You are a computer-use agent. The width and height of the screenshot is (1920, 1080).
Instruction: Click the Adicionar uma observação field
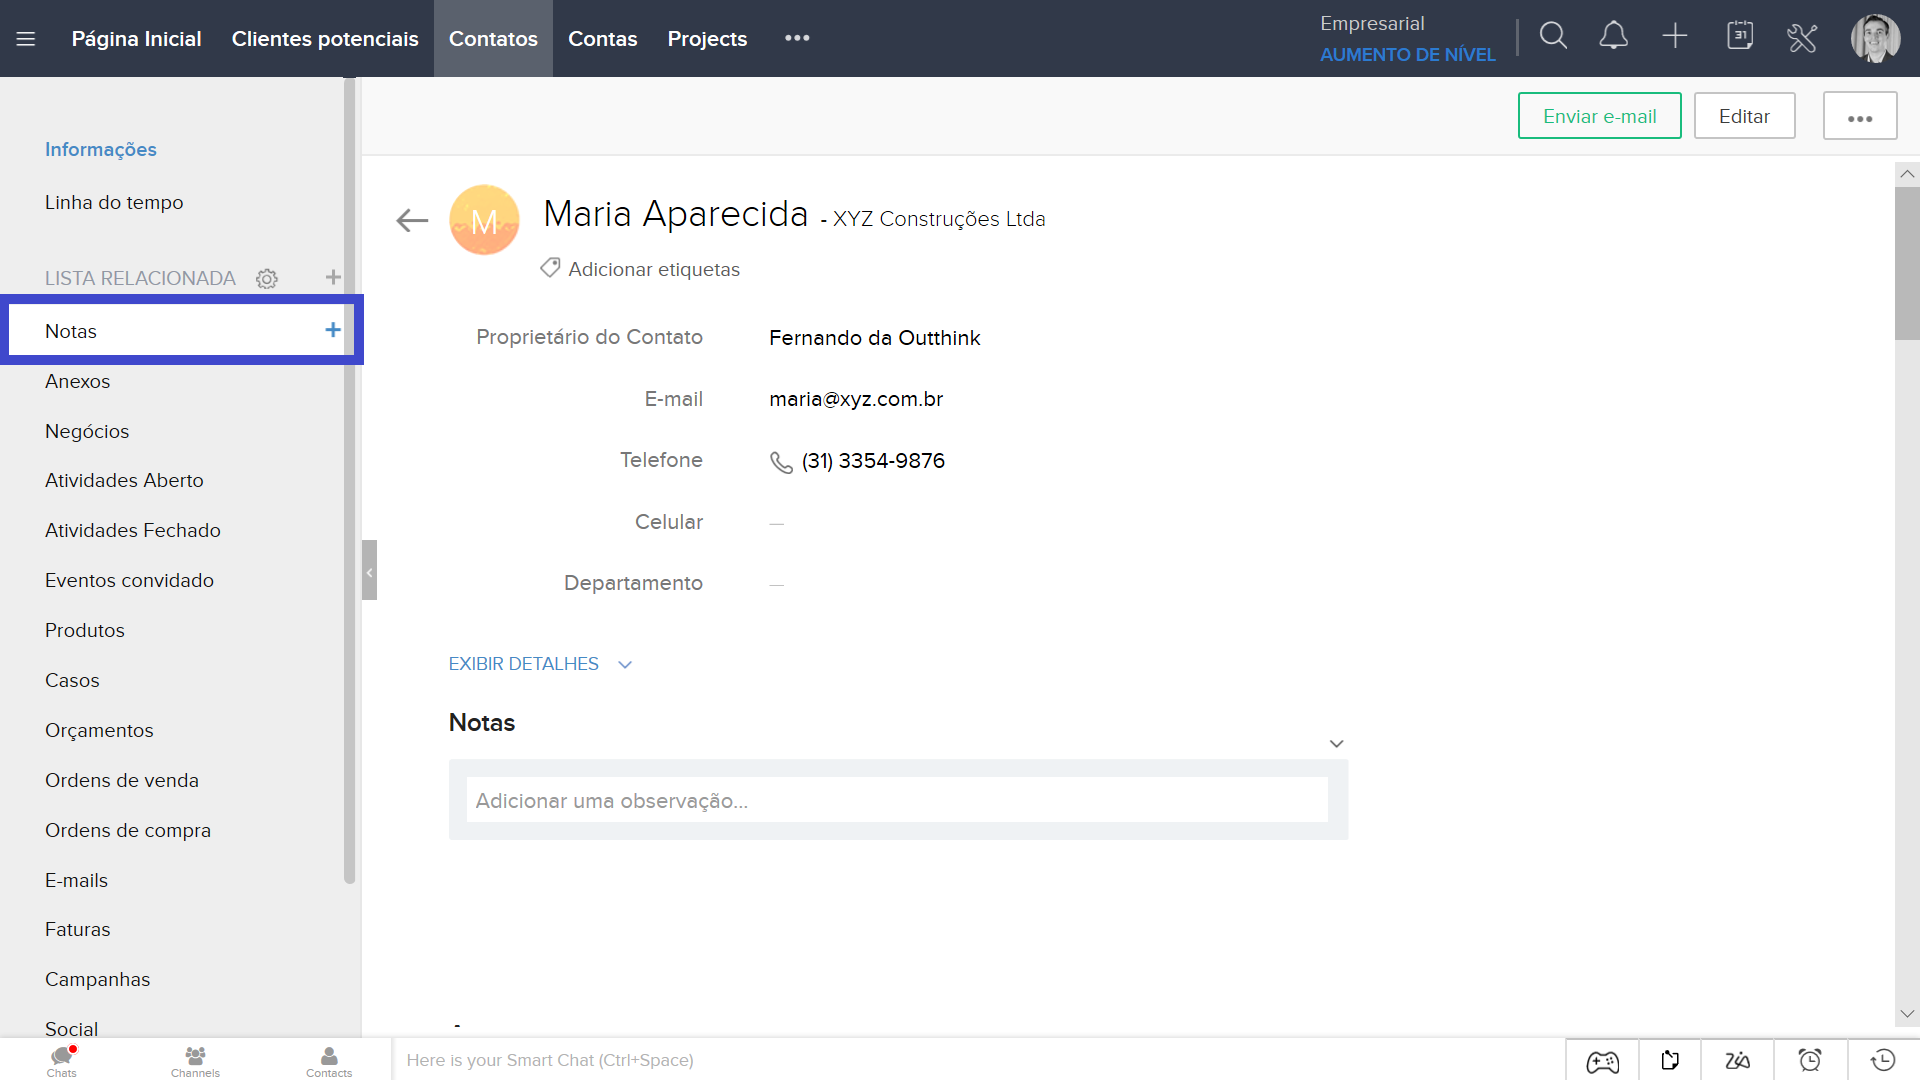pos(897,801)
